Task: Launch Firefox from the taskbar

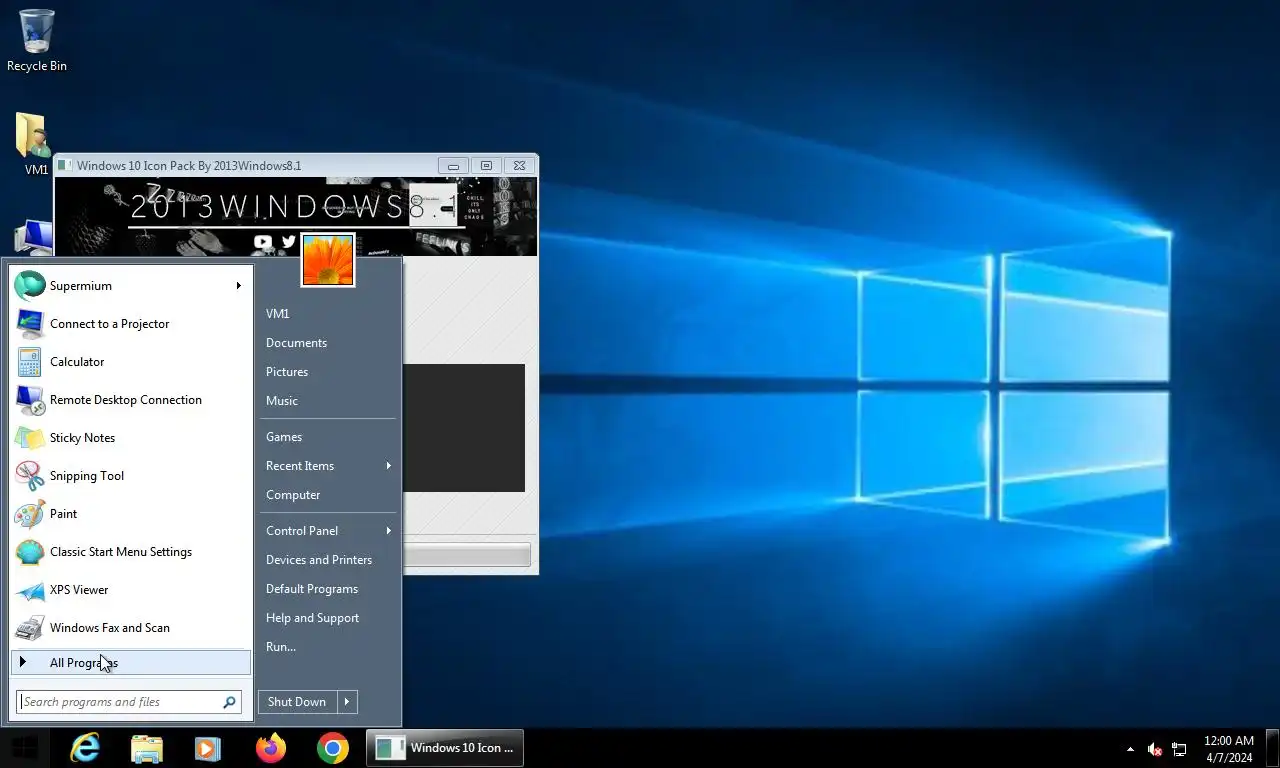Action: point(271,748)
